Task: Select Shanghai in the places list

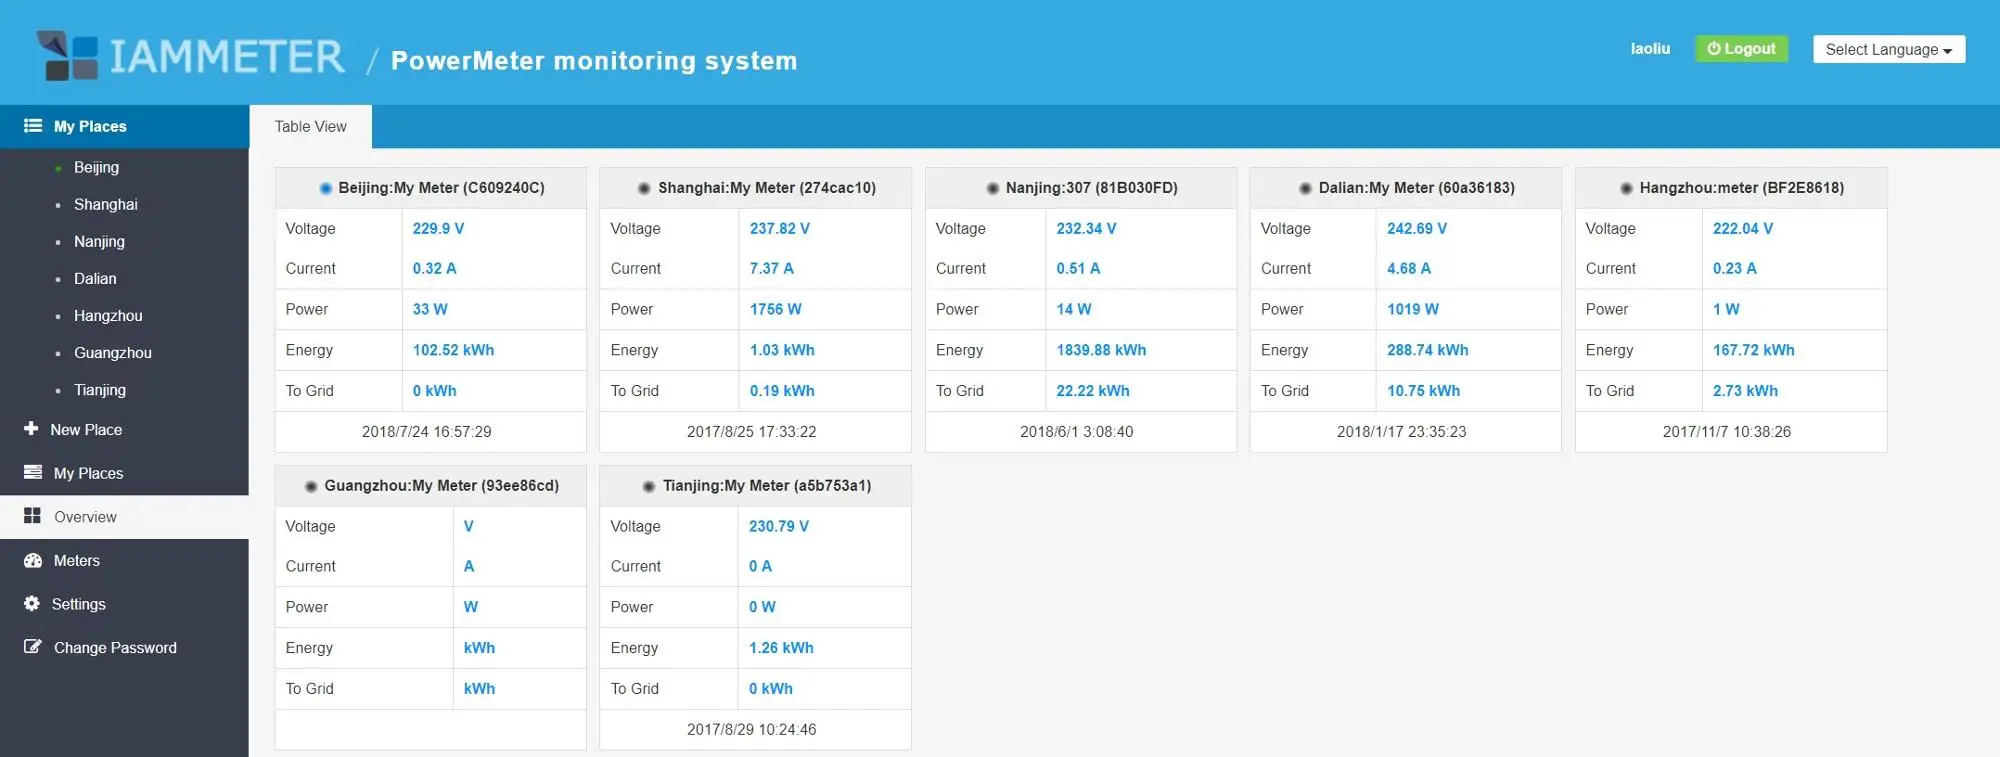Action: point(106,204)
